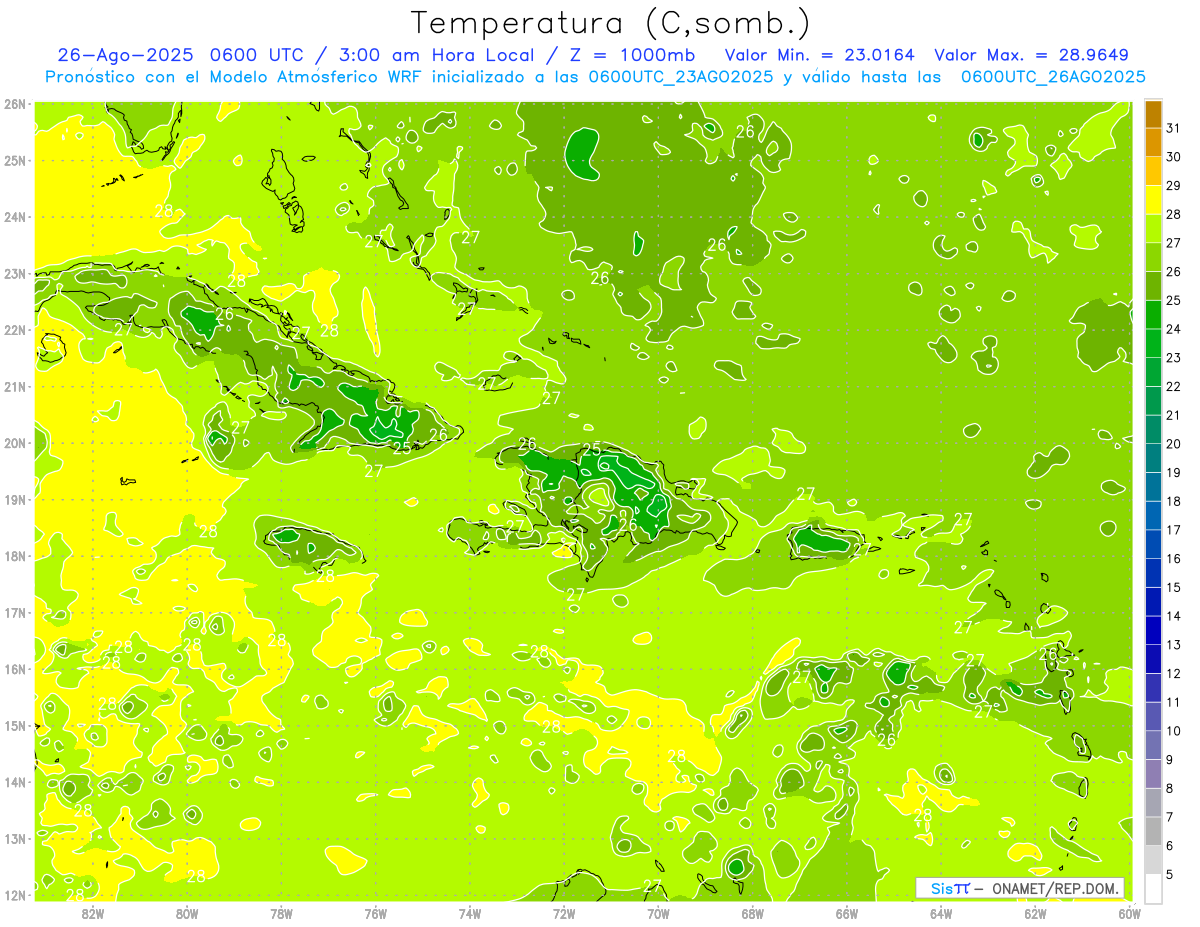Image resolution: width=1200 pixels, height=927 pixels.
Task: Click the '64W' longitude axis label
Action: click(941, 912)
